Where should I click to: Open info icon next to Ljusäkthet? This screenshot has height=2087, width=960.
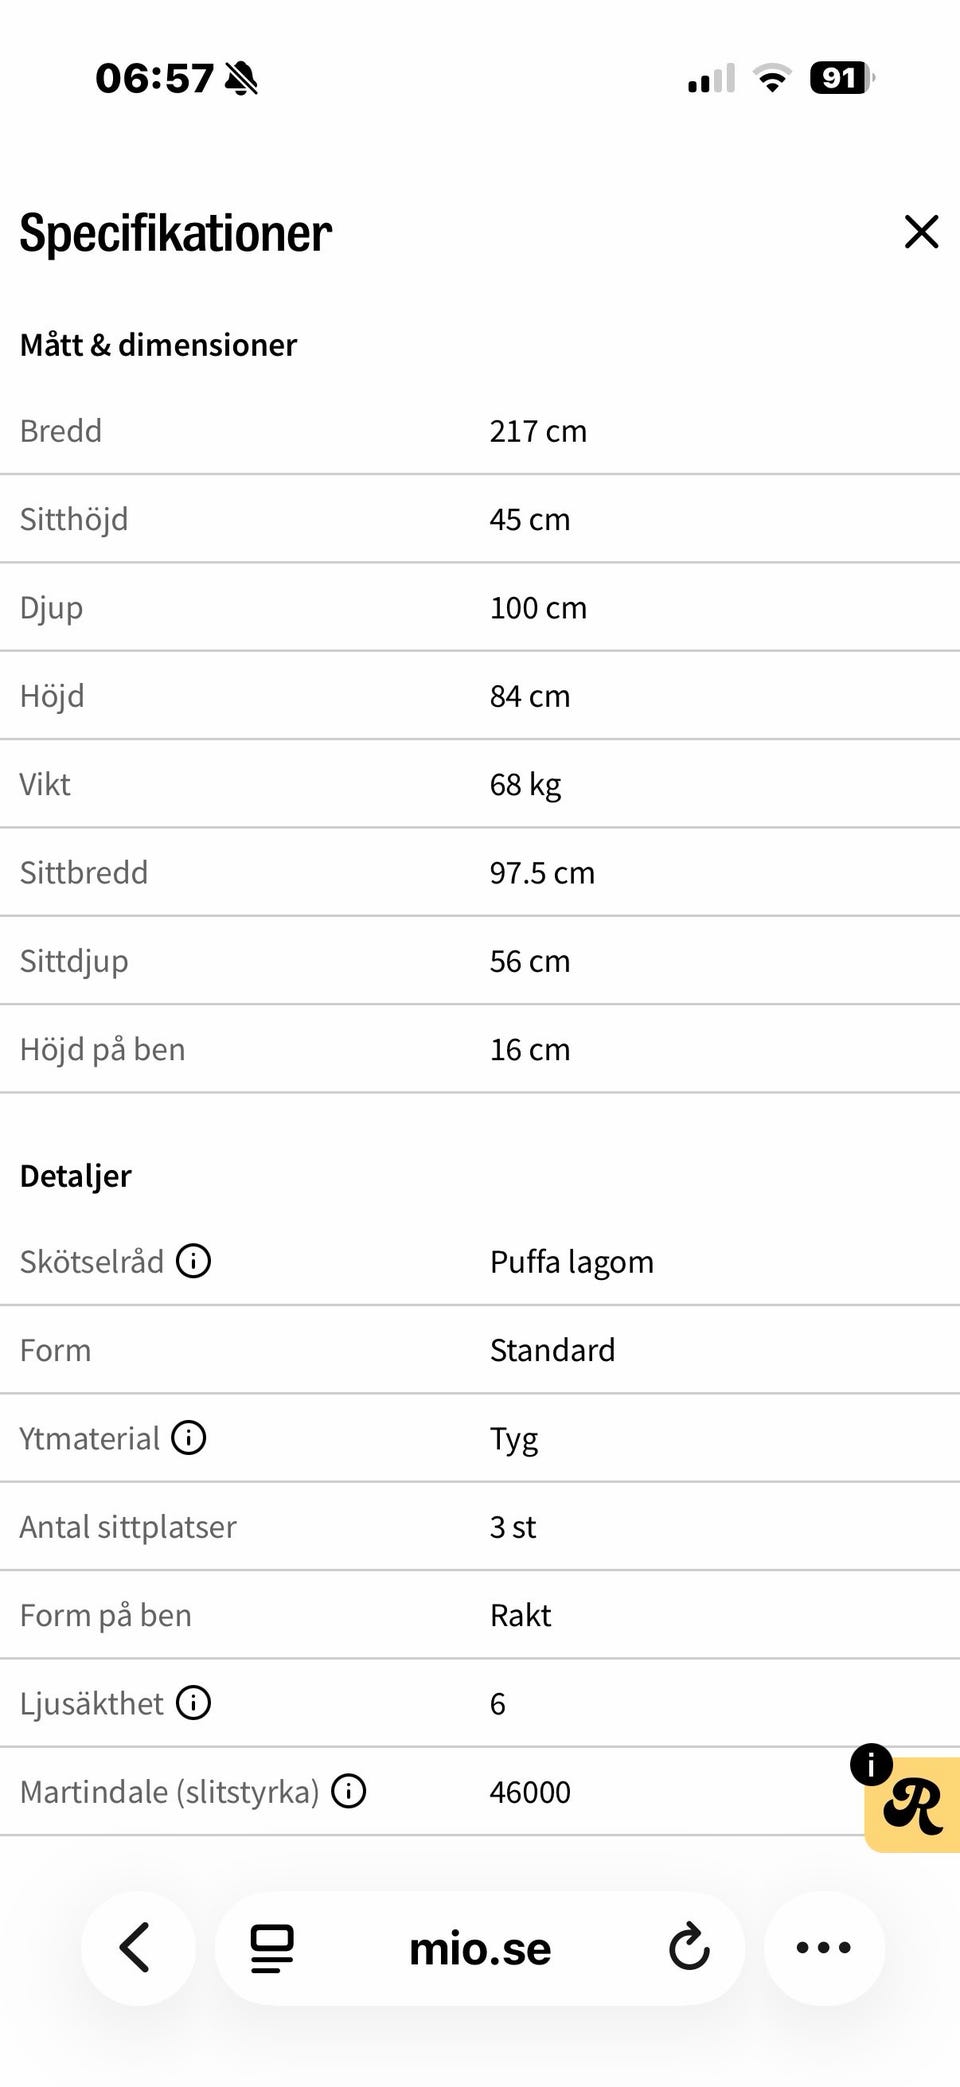(x=194, y=1702)
